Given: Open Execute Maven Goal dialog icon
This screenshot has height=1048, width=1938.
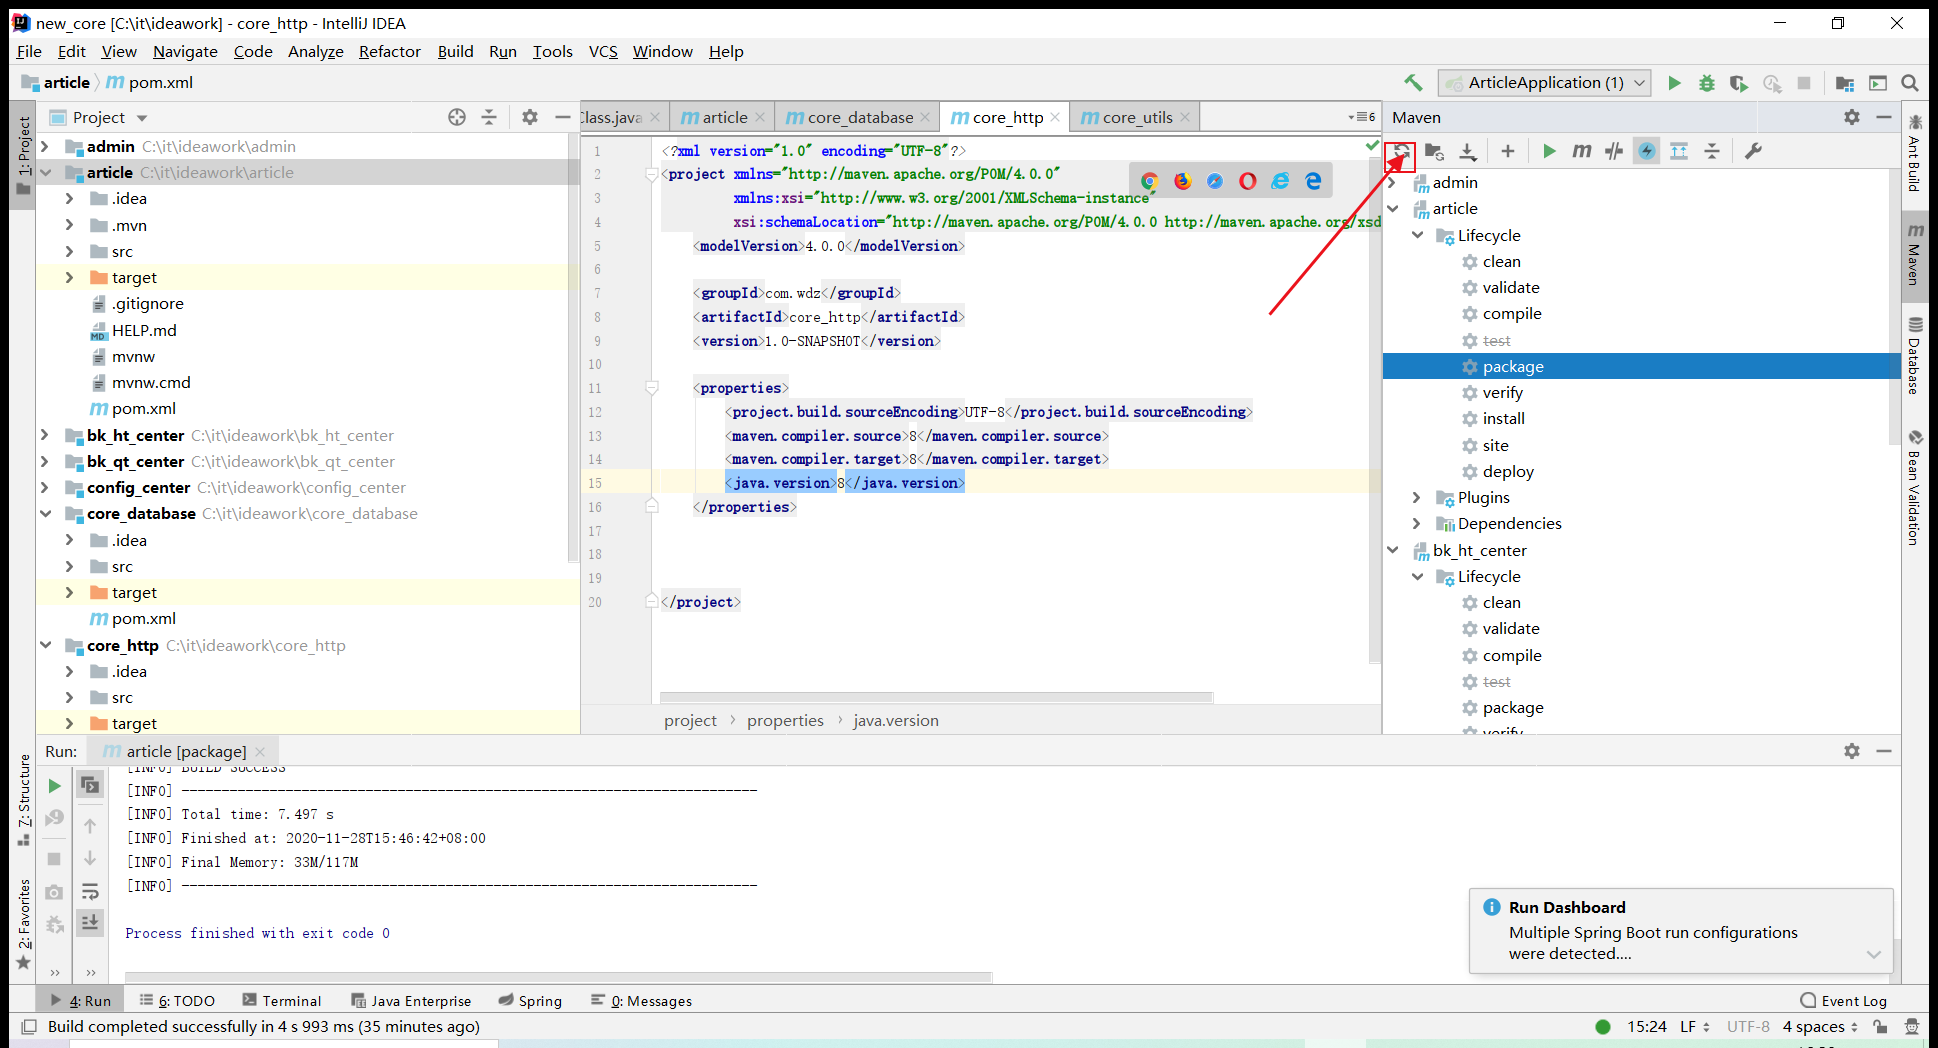Looking at the screenshot, I should point(1581,152).
